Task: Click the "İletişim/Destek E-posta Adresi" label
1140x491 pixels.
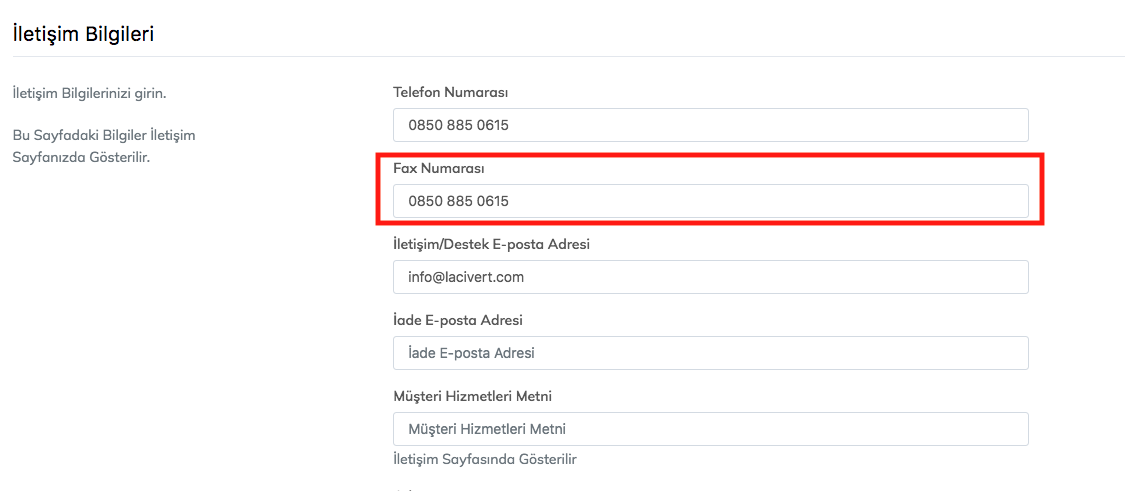Action: pyautogui.click(x=491, y=244)
